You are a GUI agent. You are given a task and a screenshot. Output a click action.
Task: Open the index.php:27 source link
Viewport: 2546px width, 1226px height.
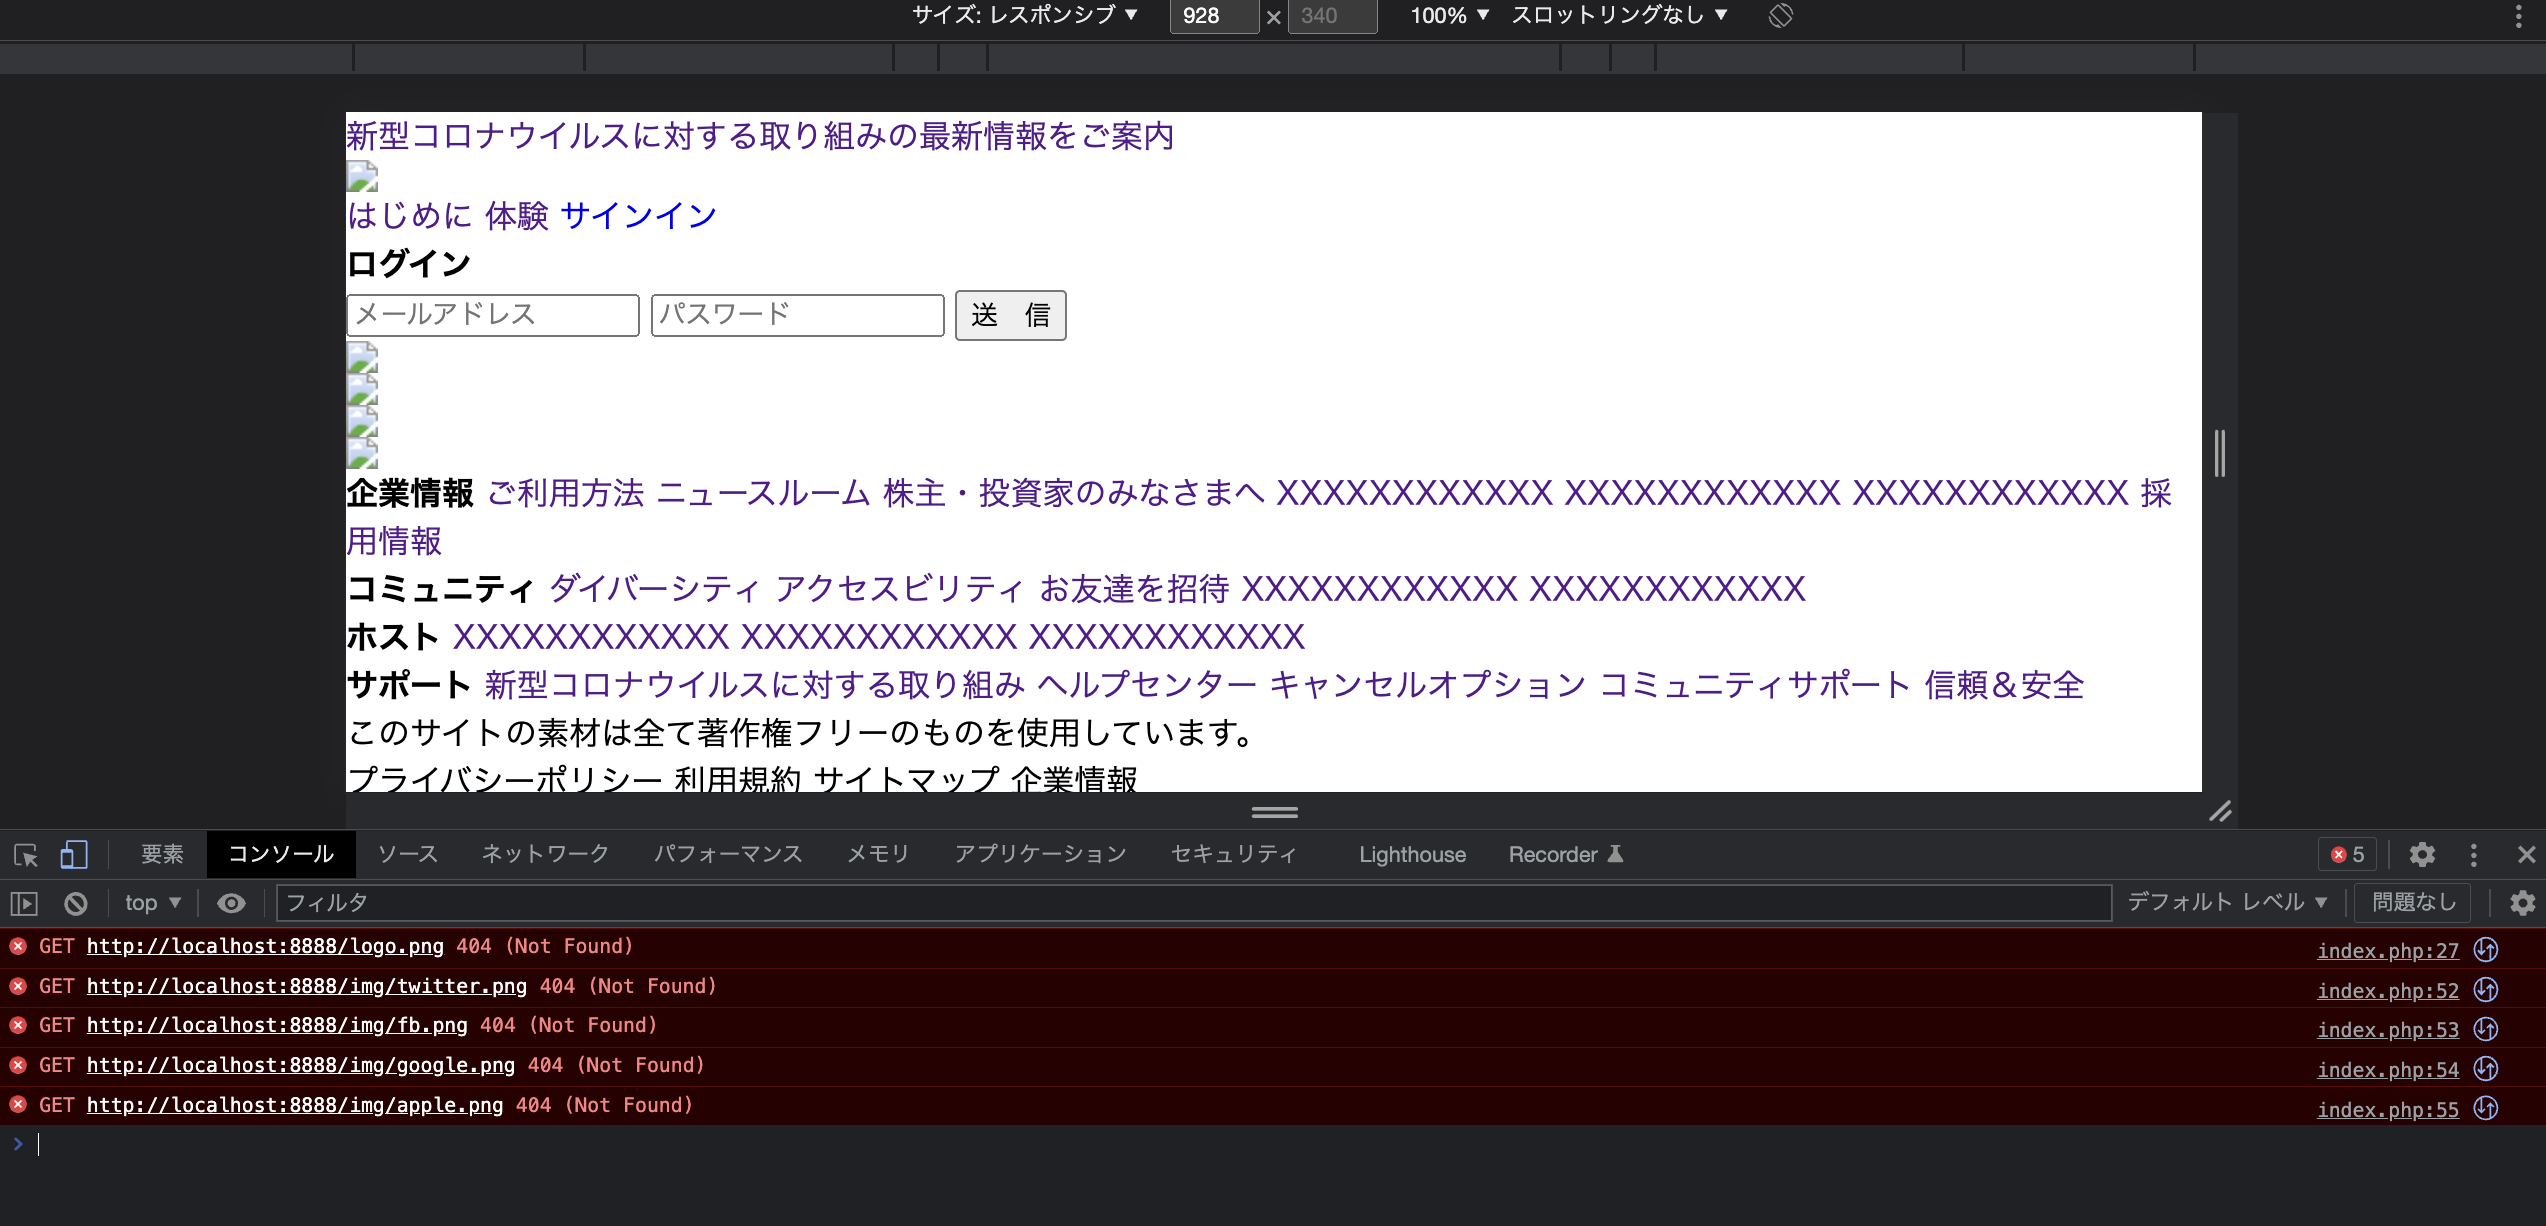(2387, 950)
